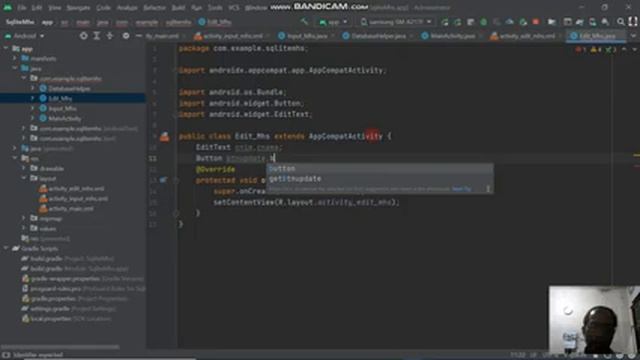This screenshot has height=360, width=640.
Task: Click the Android Studio logo icon
Action: 7,8
